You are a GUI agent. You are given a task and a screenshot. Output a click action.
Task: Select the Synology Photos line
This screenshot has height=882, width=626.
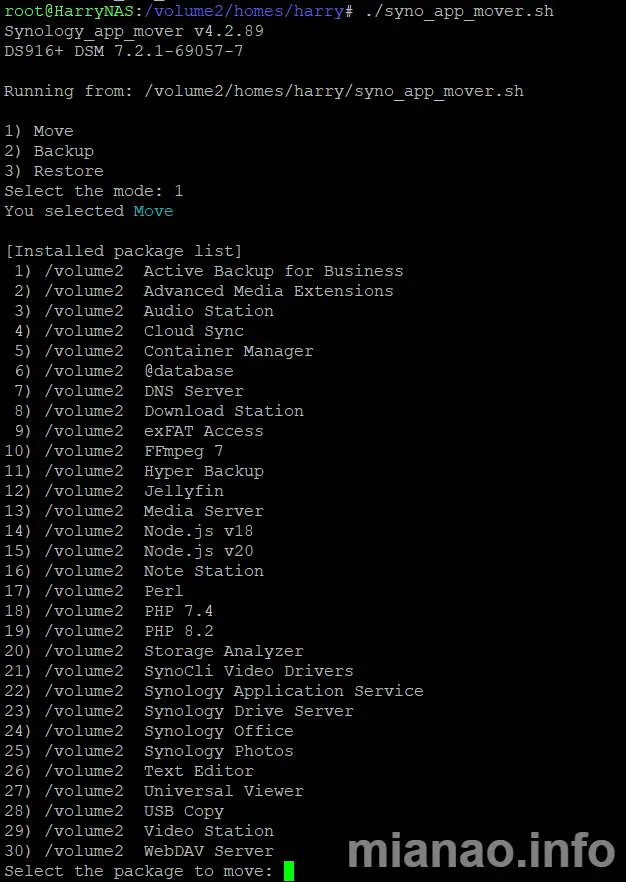pos(218,751)
